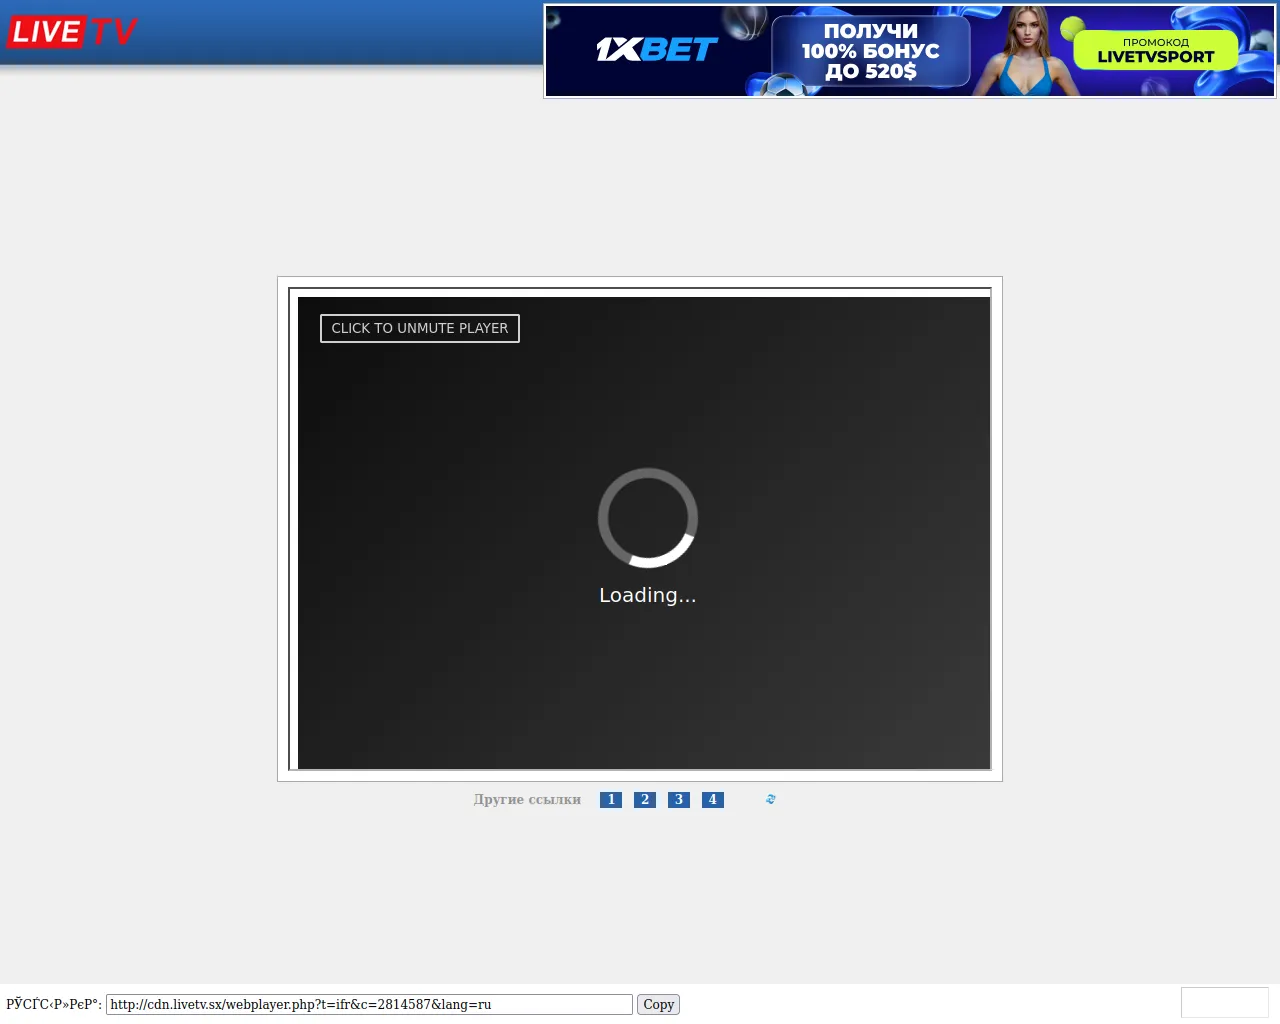Switch to stream link 2
Image resolution: width=1280 pixels, height=1024 pixels.
coord(645,800)
